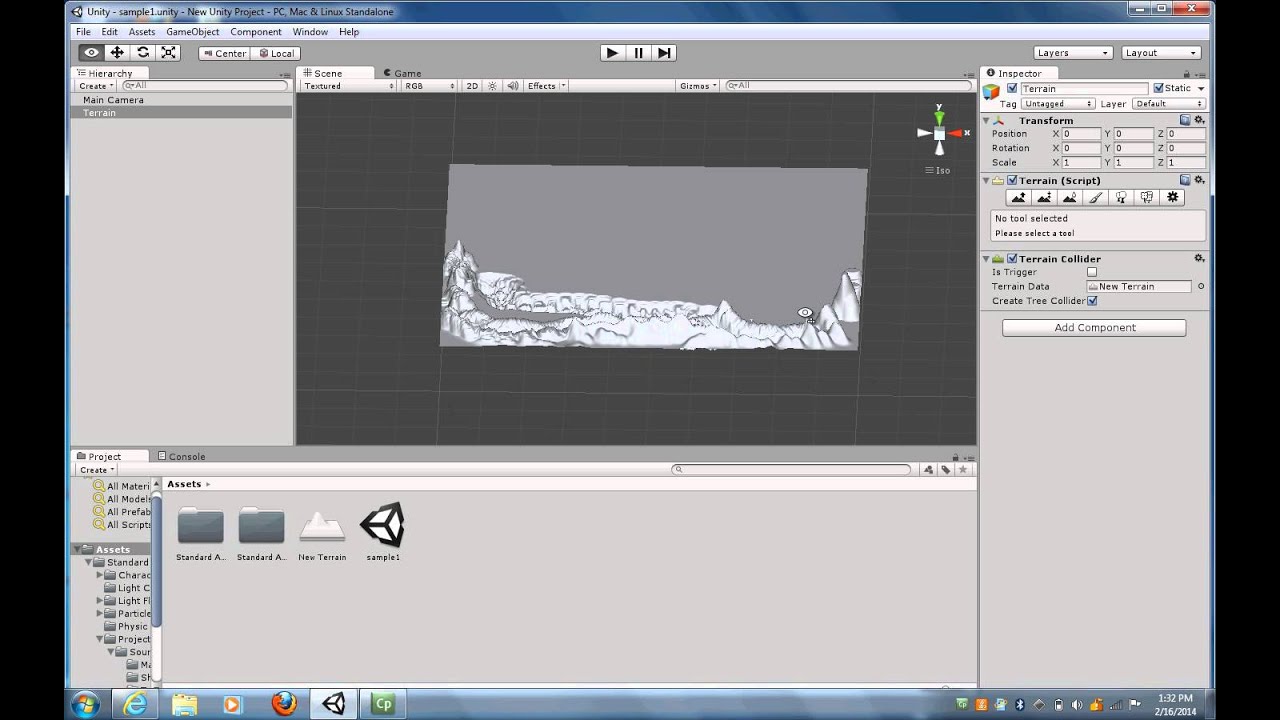The width and height of the screenshot is (1280, 720).
Task: Toggle scene audio speaker icon
Action: (513, 86)
